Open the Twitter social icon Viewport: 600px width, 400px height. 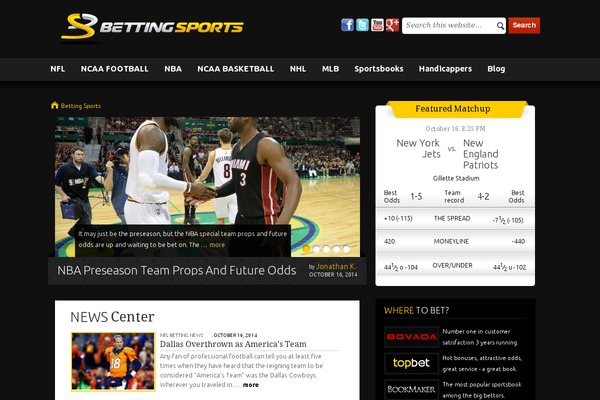pyautogui.click(x=362, y=25)
